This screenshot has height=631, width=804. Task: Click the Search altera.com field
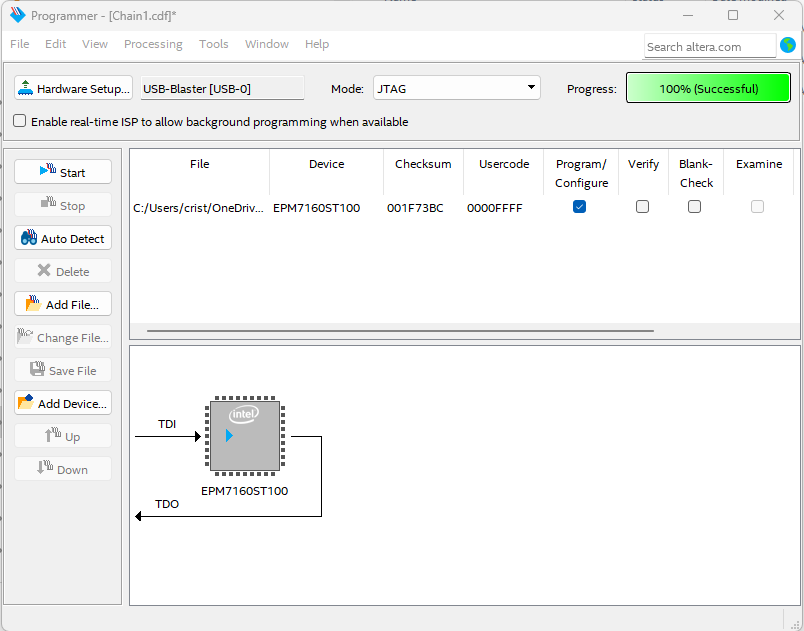coord(709,46)
